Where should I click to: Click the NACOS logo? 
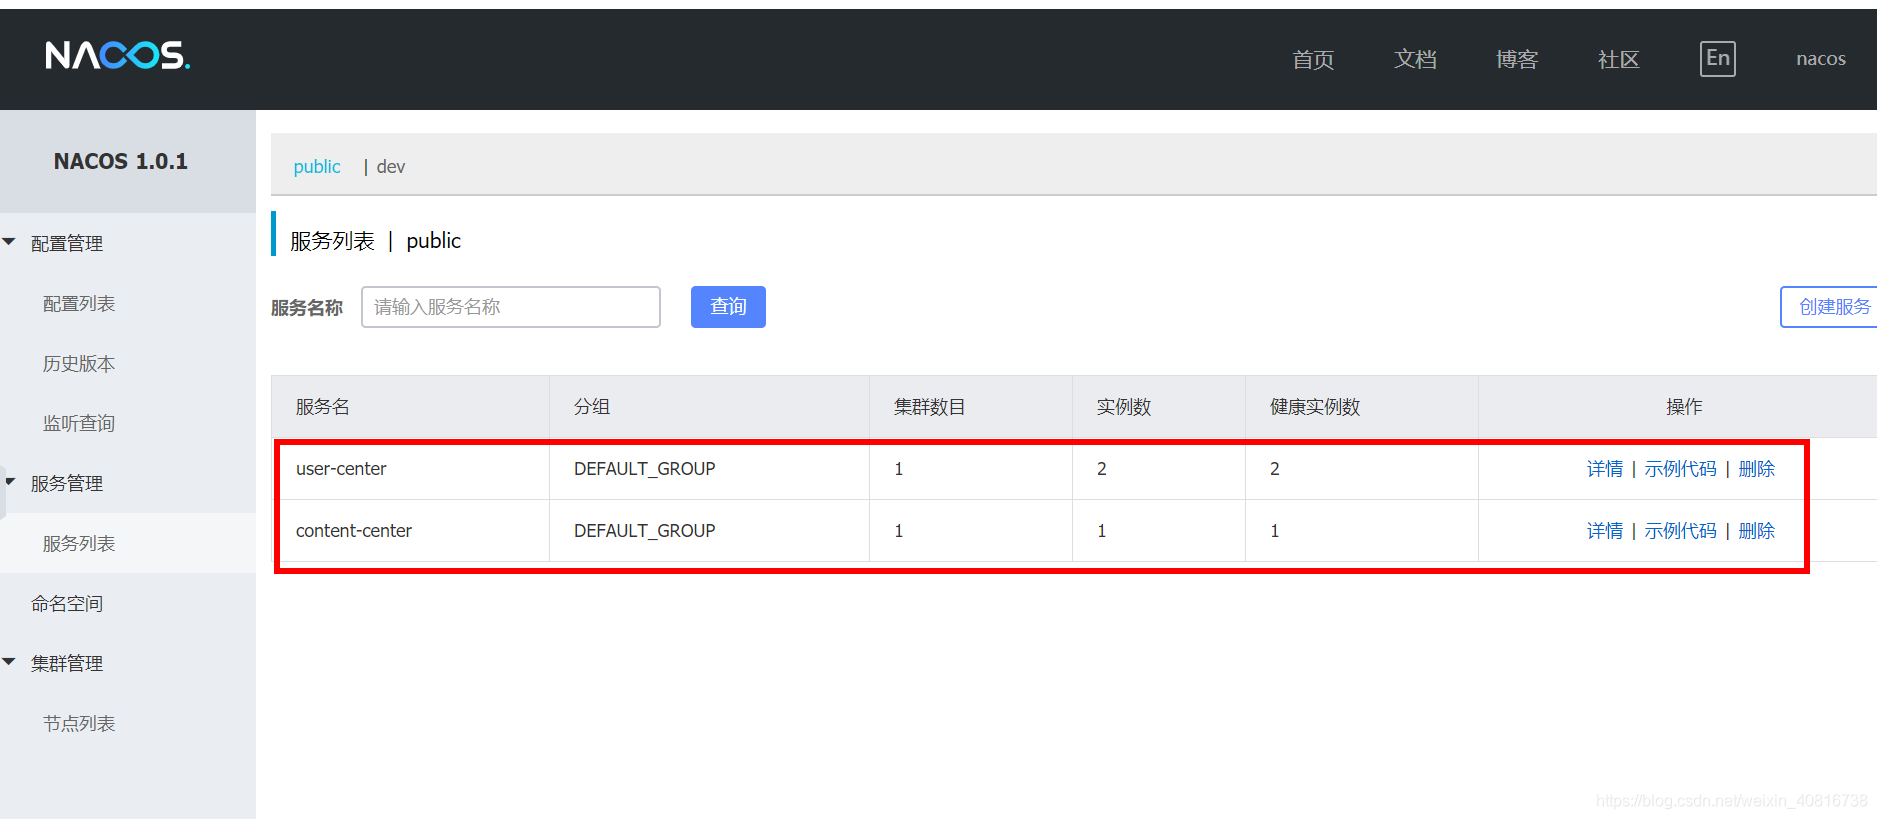(x=118, y=56)
